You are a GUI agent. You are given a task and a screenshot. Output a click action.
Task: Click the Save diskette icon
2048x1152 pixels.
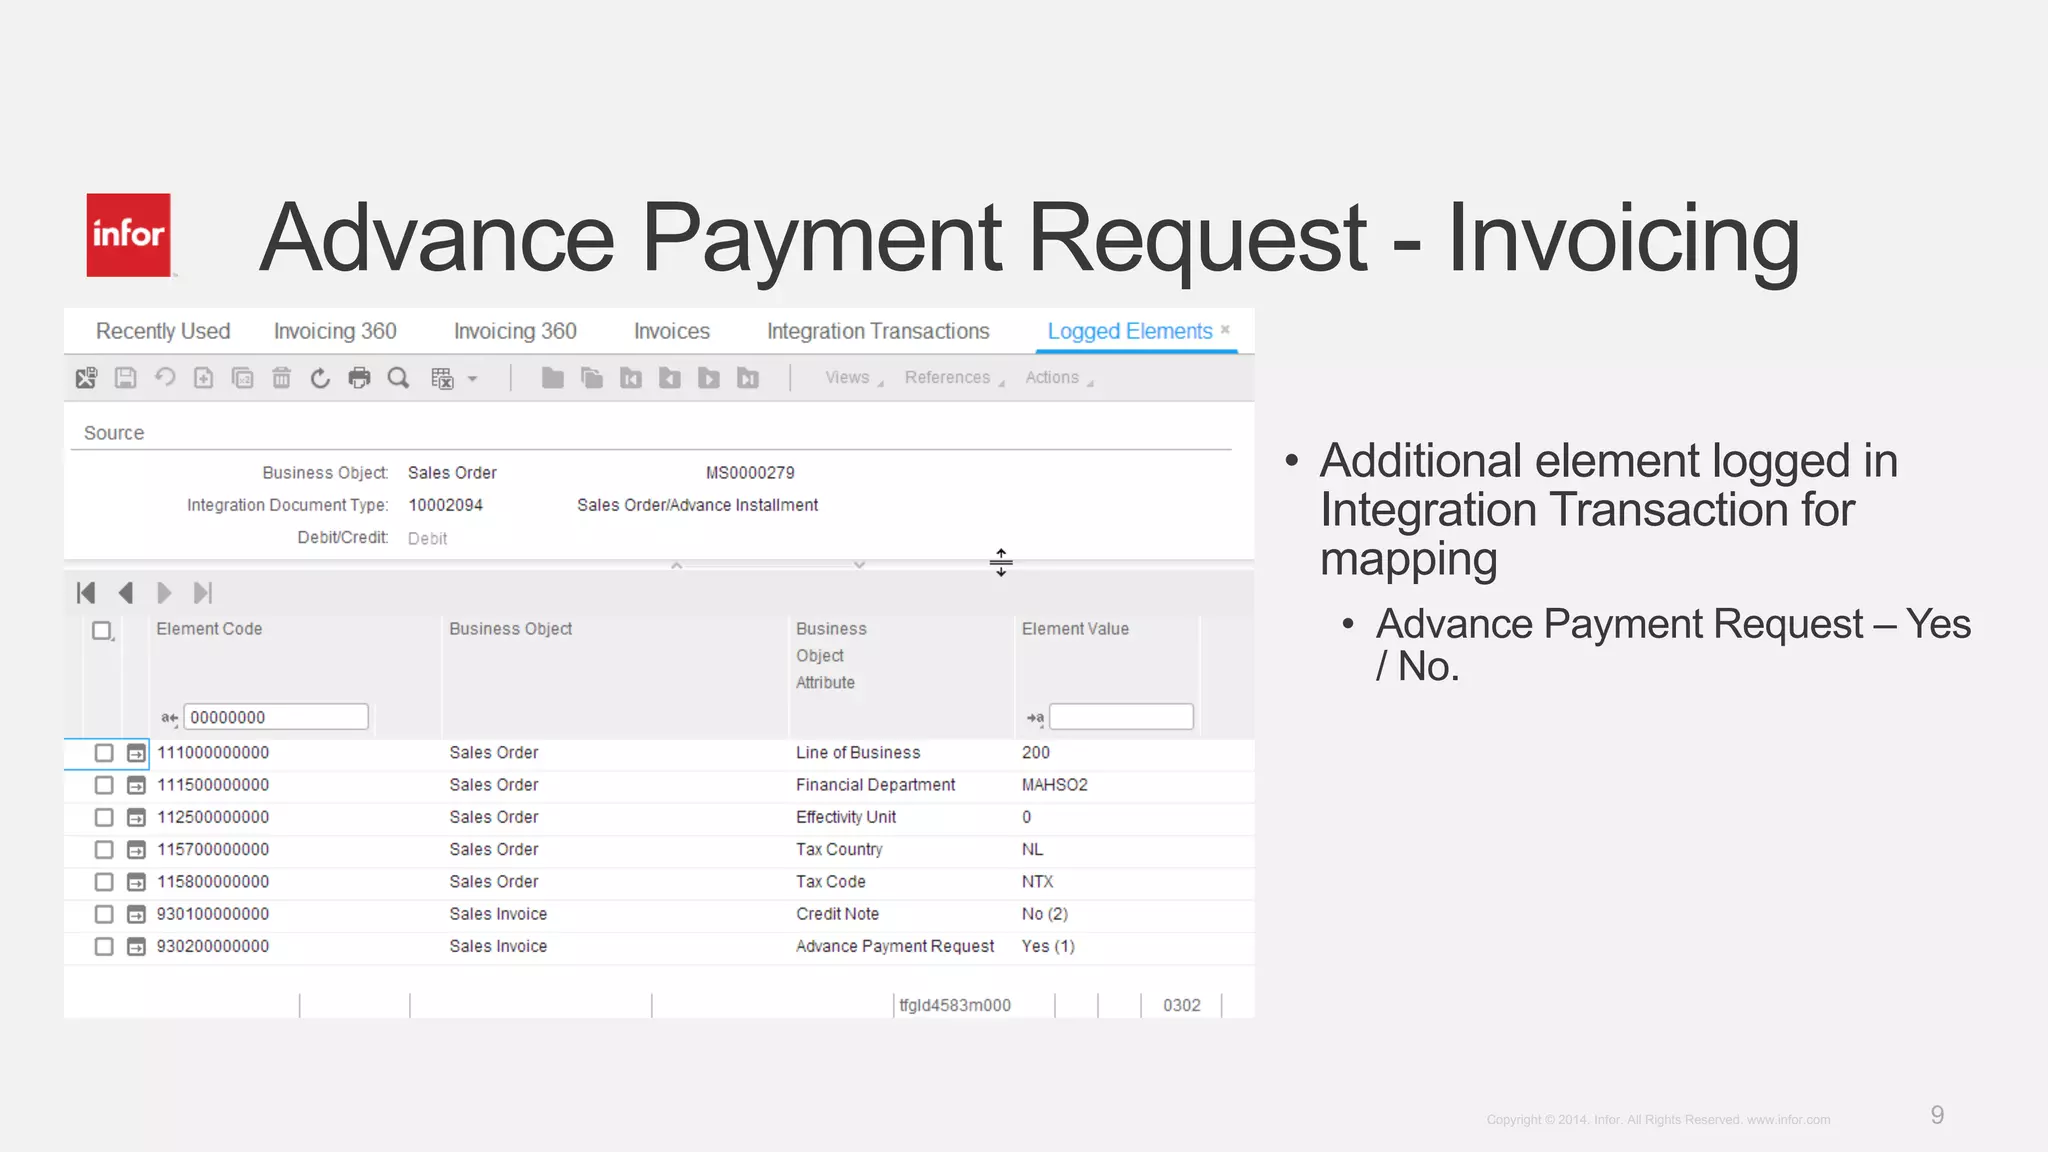tap(125, 378)
